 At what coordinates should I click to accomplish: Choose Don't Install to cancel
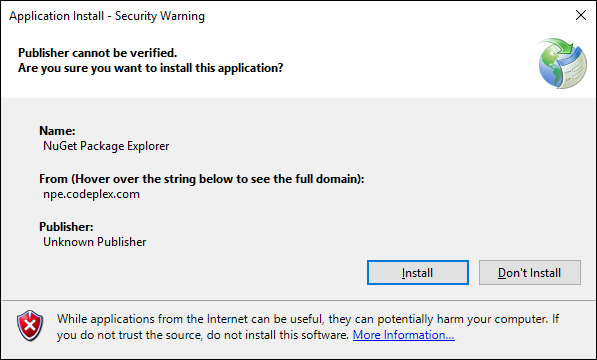coord(530,272)
